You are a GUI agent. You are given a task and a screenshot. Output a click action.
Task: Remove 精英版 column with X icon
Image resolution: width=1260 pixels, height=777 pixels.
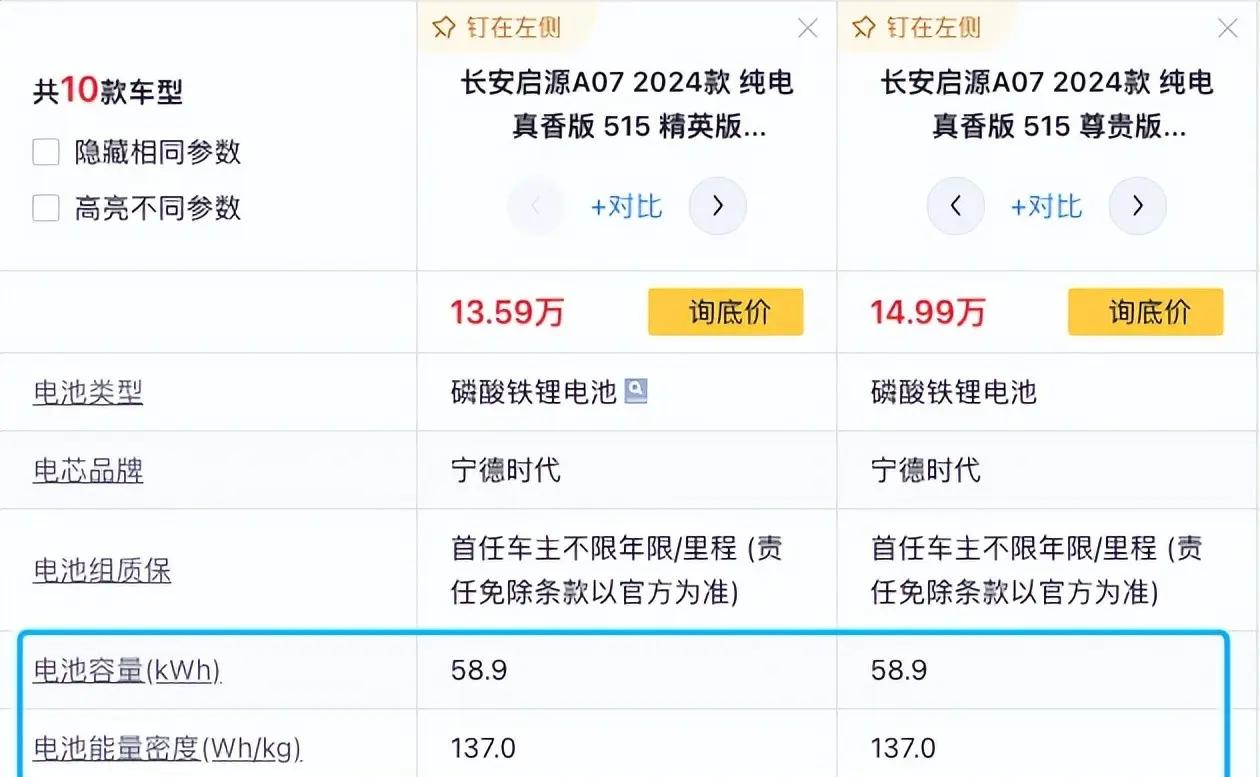tap(808, 28)
